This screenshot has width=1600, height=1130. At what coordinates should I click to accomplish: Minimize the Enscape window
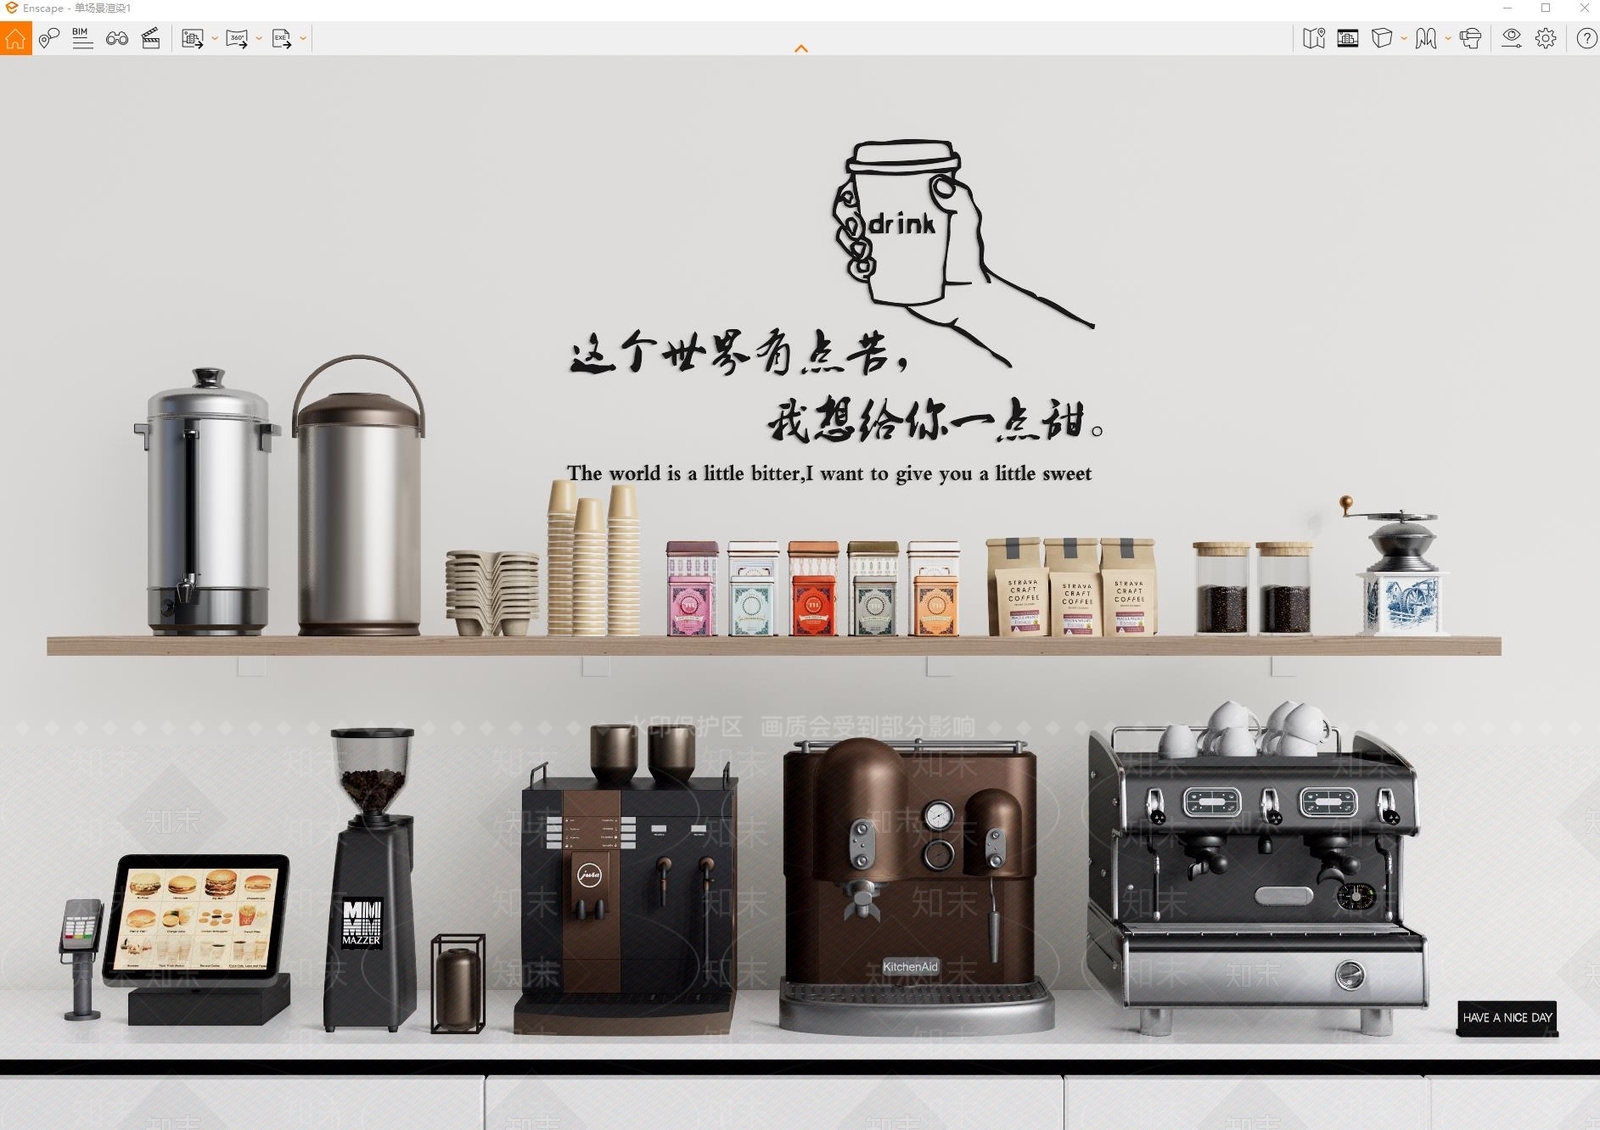pyautogui.click(x=1507, y=8)
